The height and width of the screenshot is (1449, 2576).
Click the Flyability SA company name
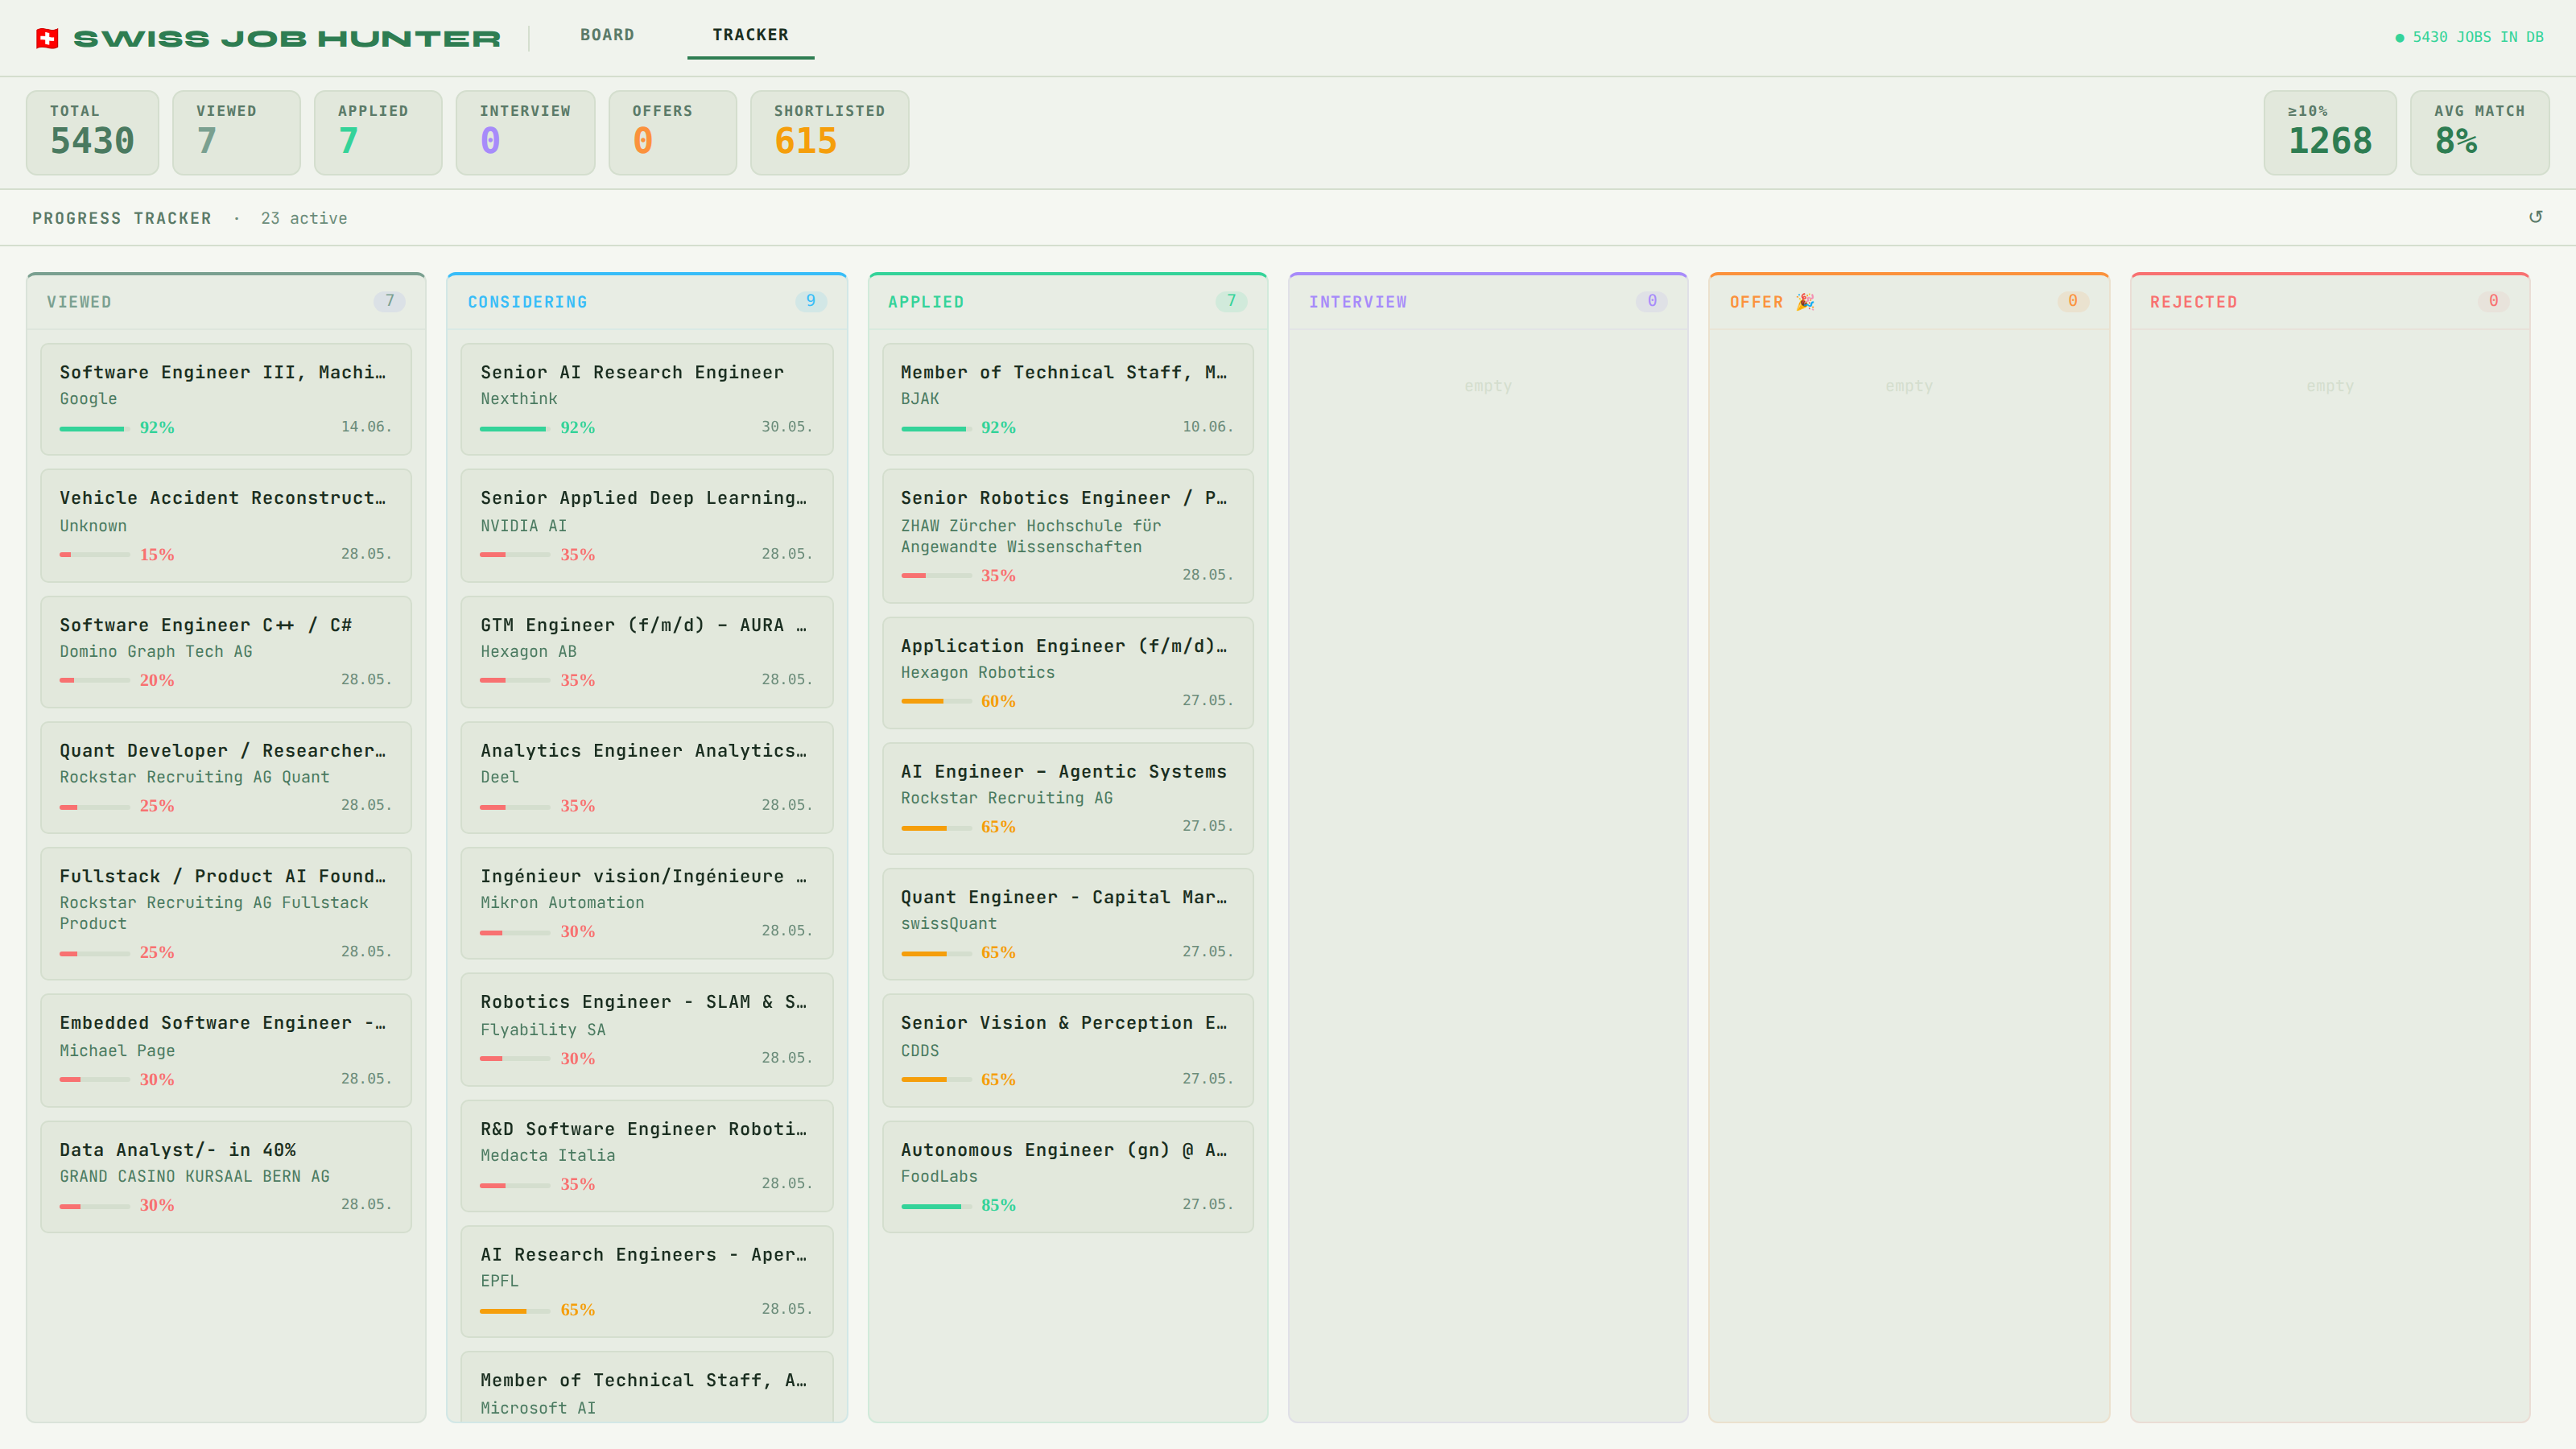pyautogui.click(x=543, y=1030)
